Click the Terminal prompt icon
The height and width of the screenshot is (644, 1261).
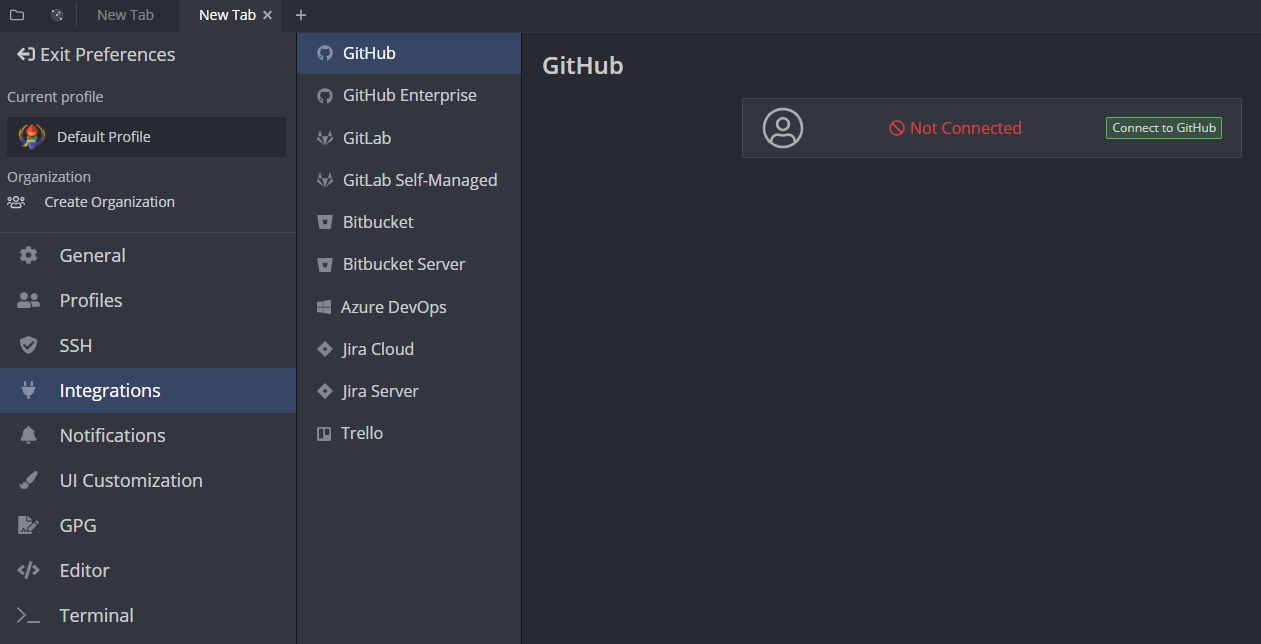click(29, 615)
